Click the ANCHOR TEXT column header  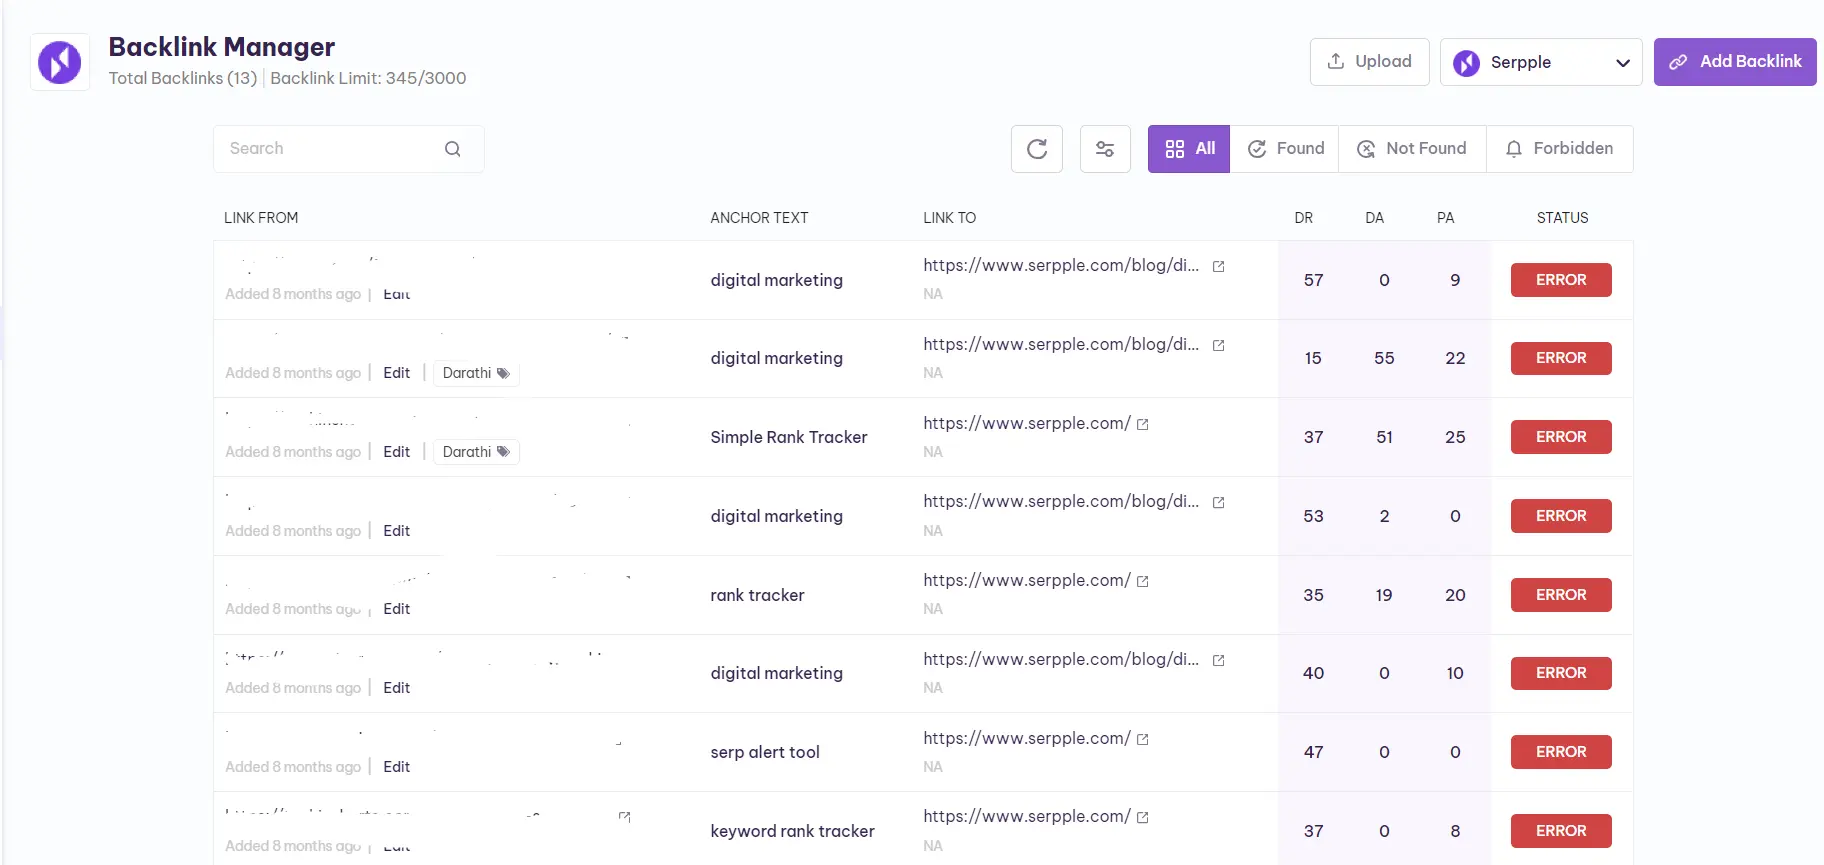759,218
